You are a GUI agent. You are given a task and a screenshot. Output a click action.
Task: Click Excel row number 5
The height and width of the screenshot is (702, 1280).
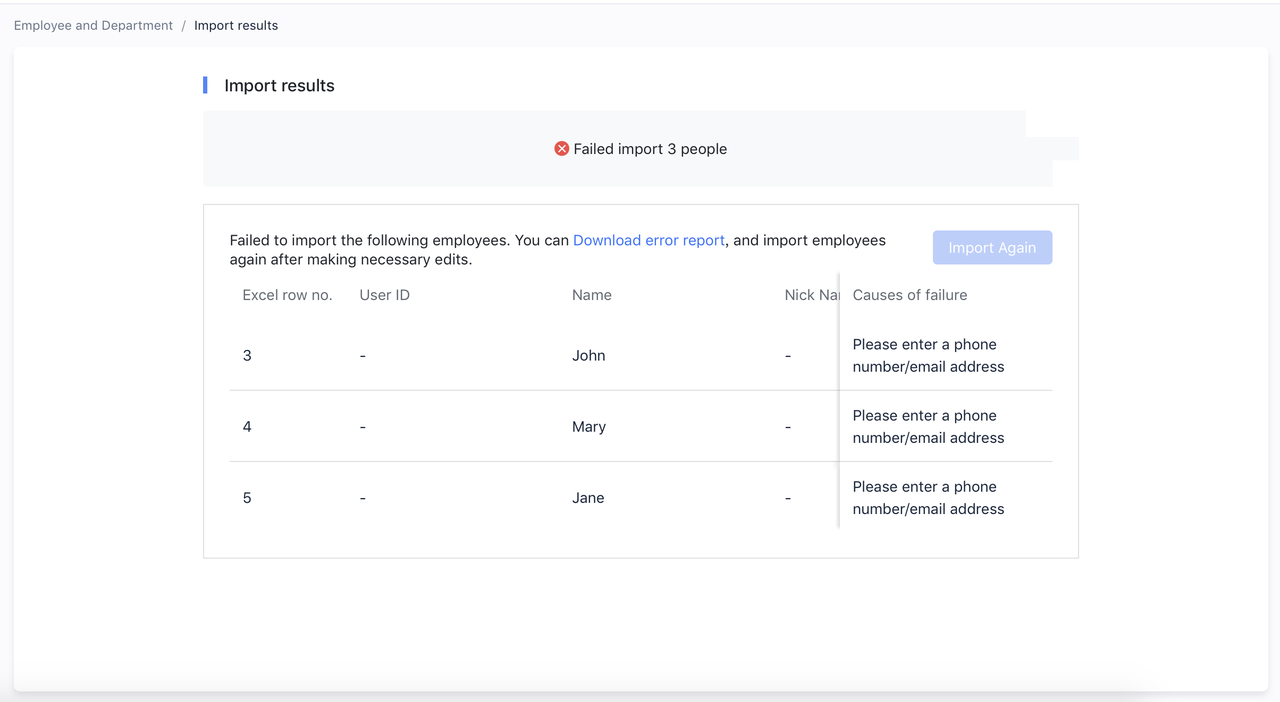(247, 498)
